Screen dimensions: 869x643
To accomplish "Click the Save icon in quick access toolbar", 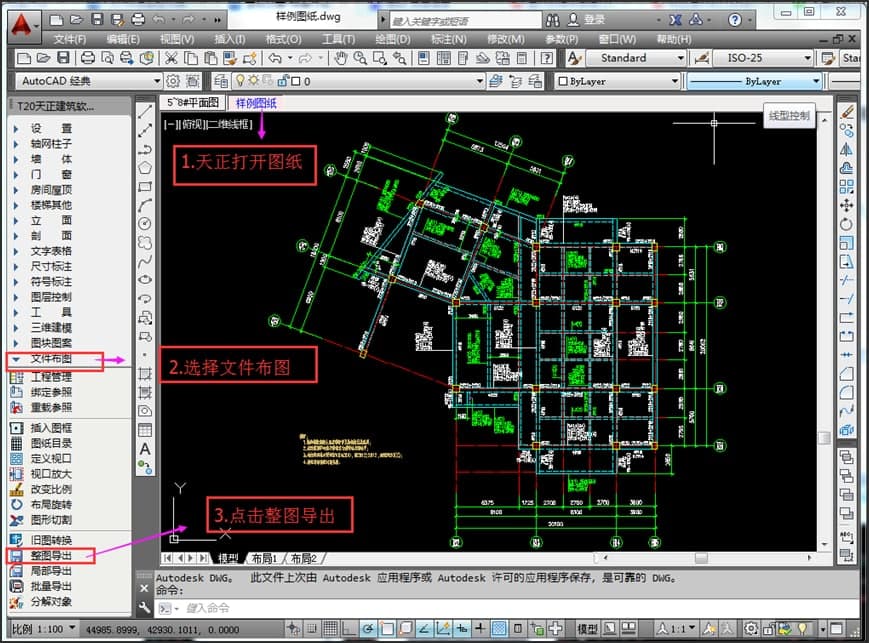I will tap(96, 19).
